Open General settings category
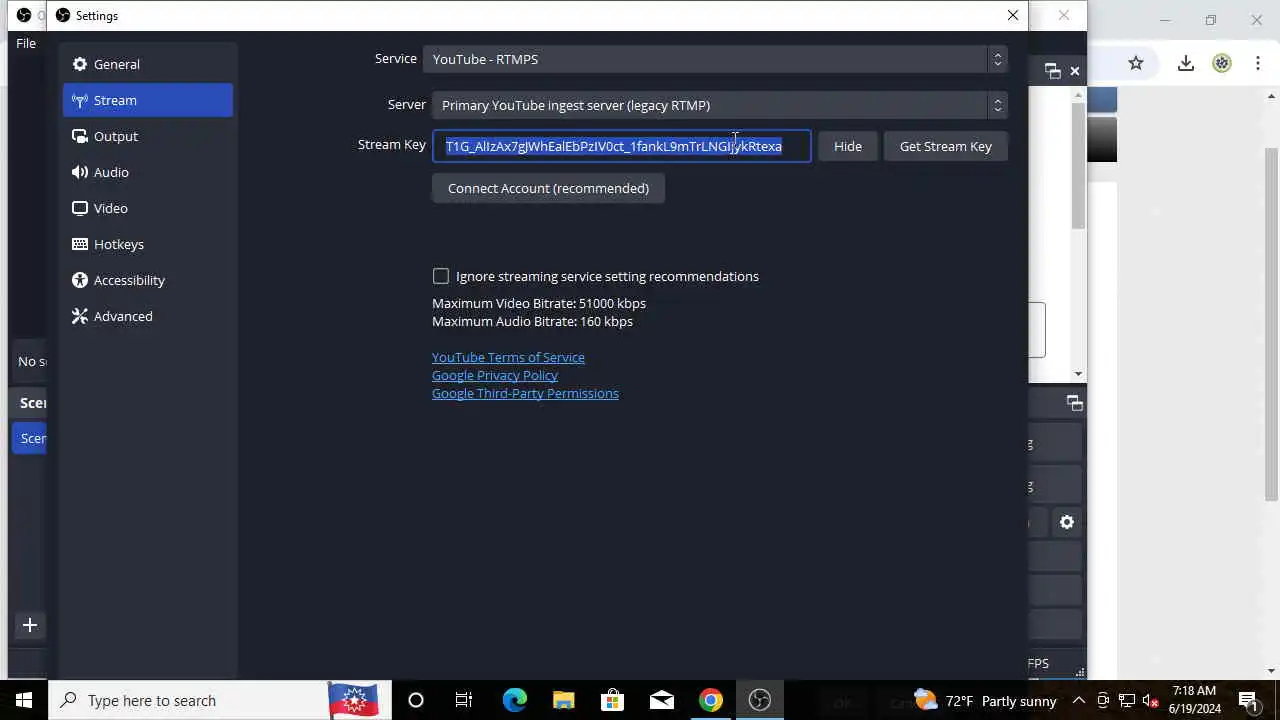 click(x=147, y=64)
